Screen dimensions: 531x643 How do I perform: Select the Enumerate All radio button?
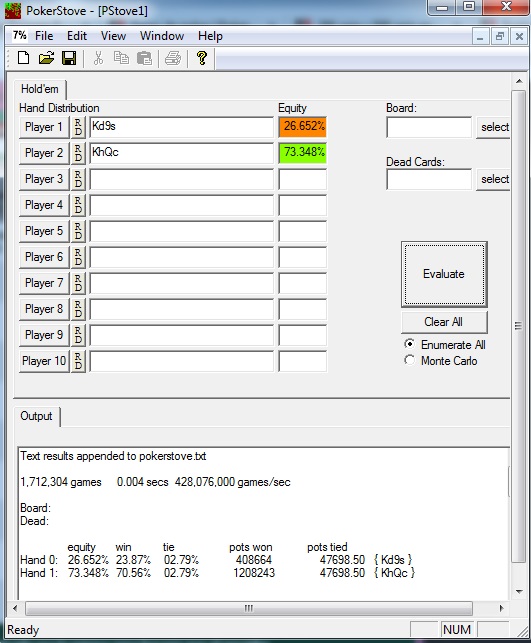tap(409, 344)
